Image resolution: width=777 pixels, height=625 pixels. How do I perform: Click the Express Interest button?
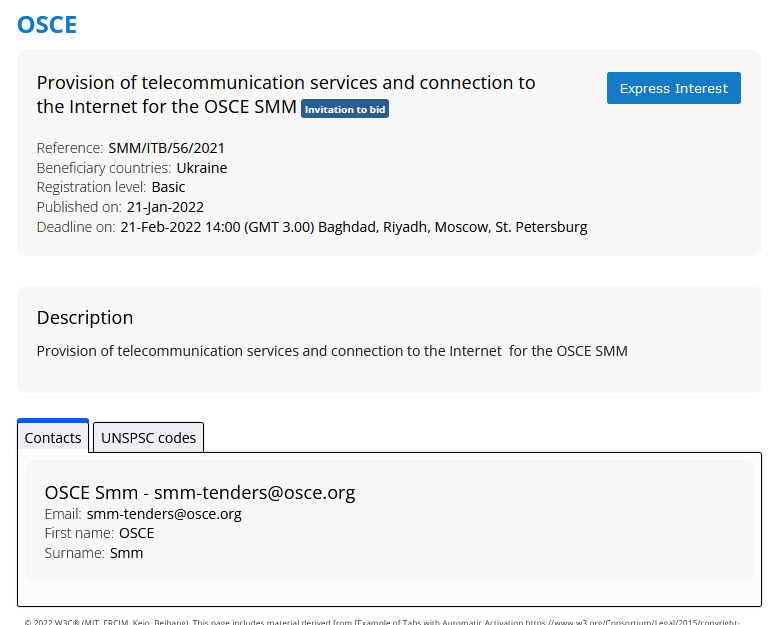[673, 88]
